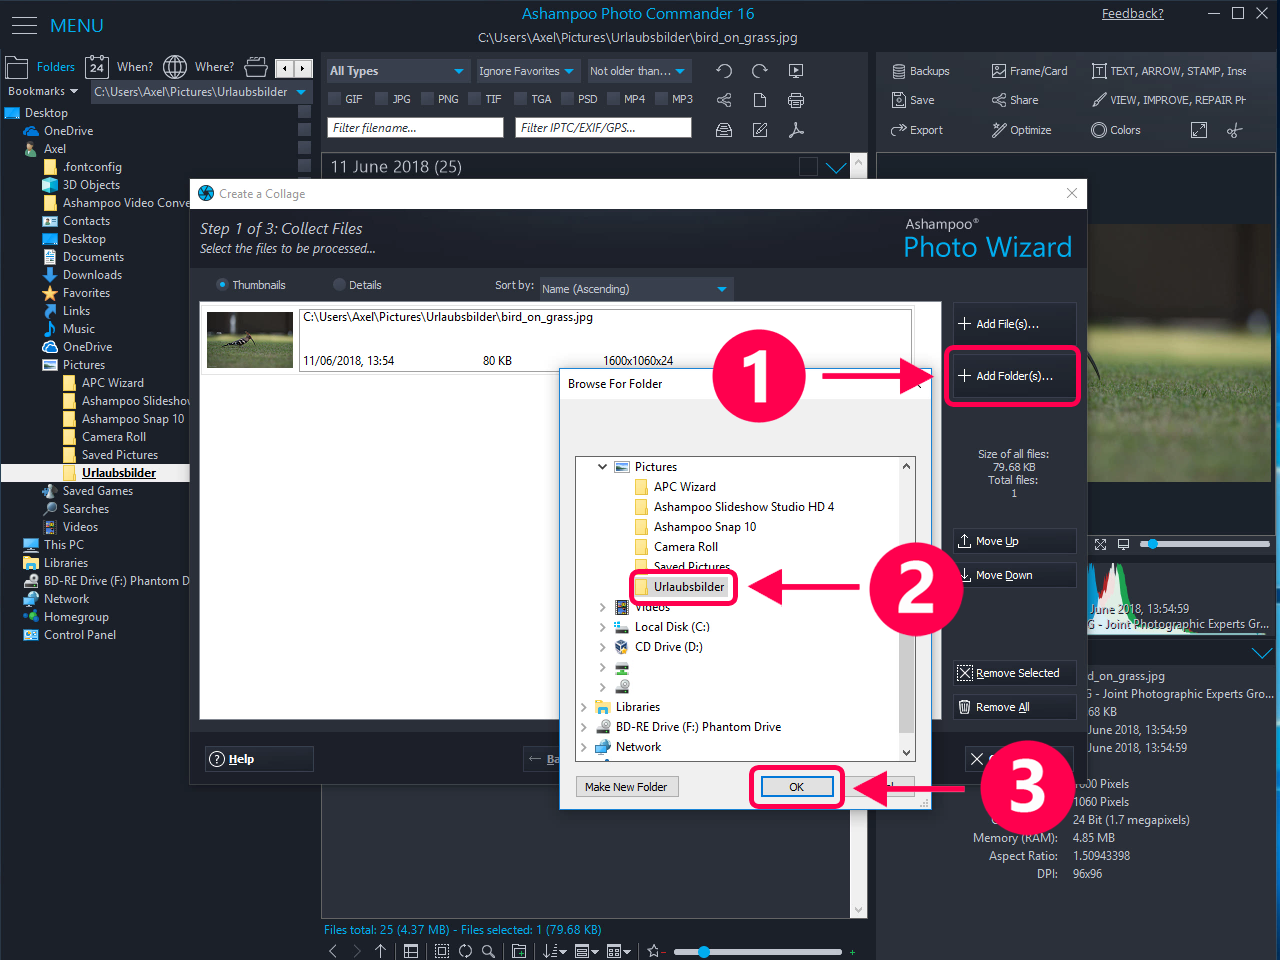This screenshot has height=960, width=1280.
Task: Open the Export menu item
Action: pos(917,130)
